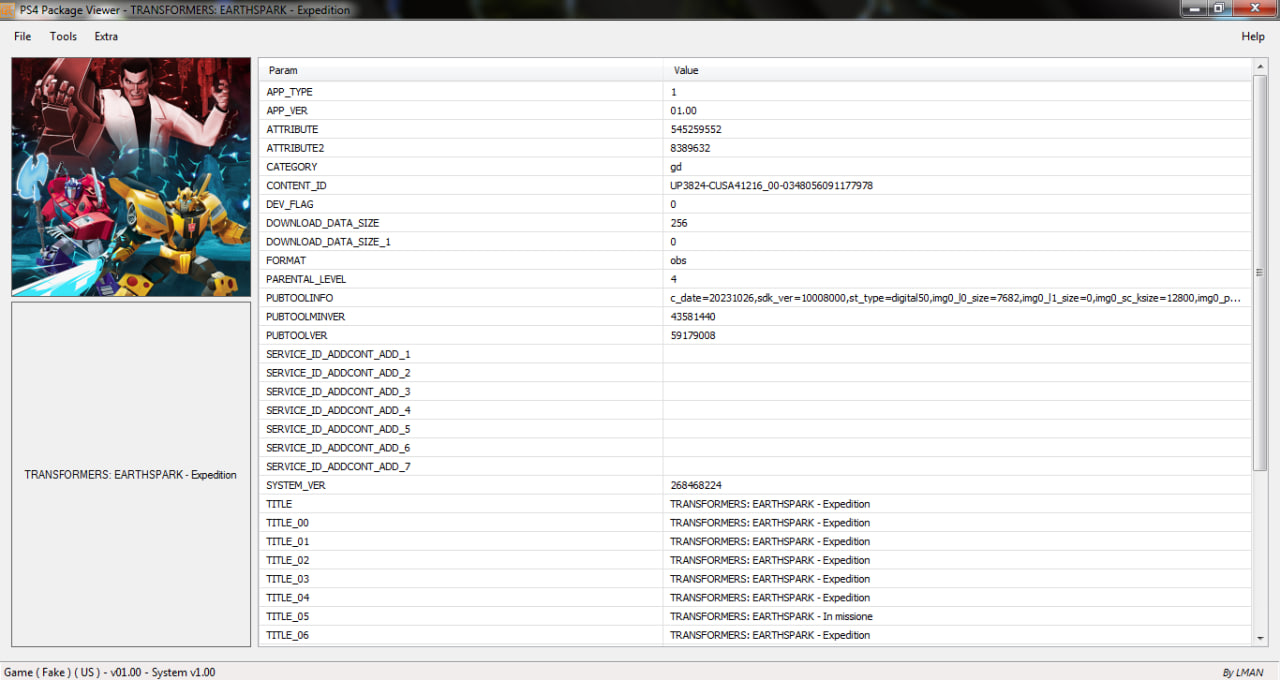Open the Help menu

pyautogui.click(x=1253, y=36)
